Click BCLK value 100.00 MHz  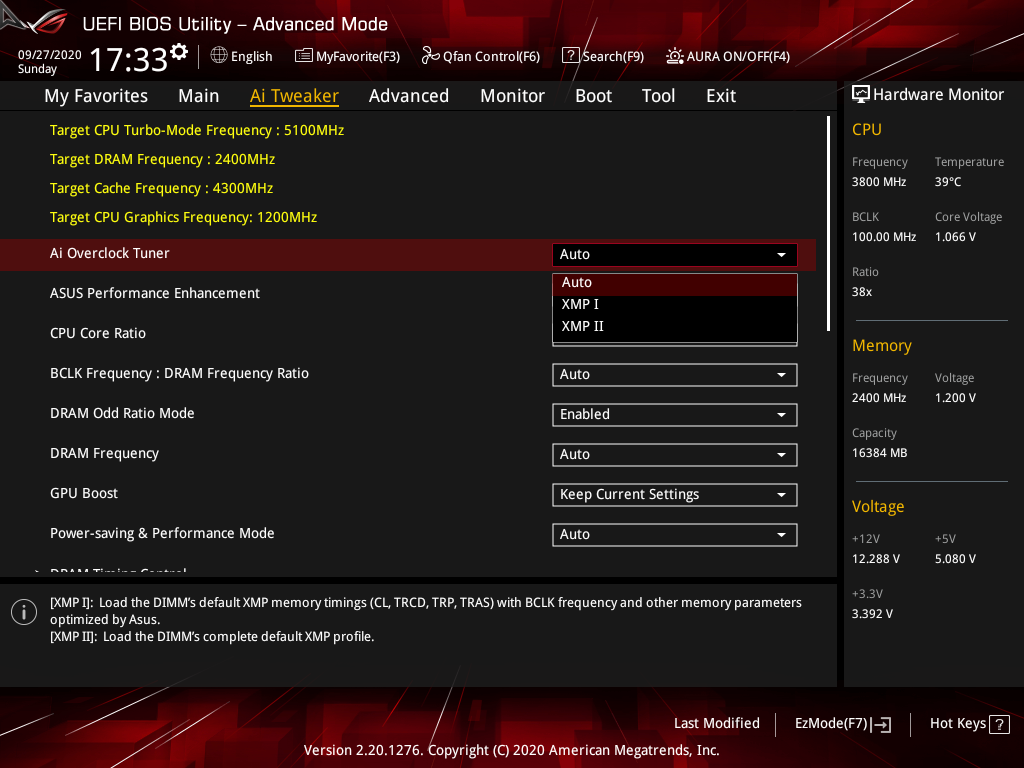point(884,237)
